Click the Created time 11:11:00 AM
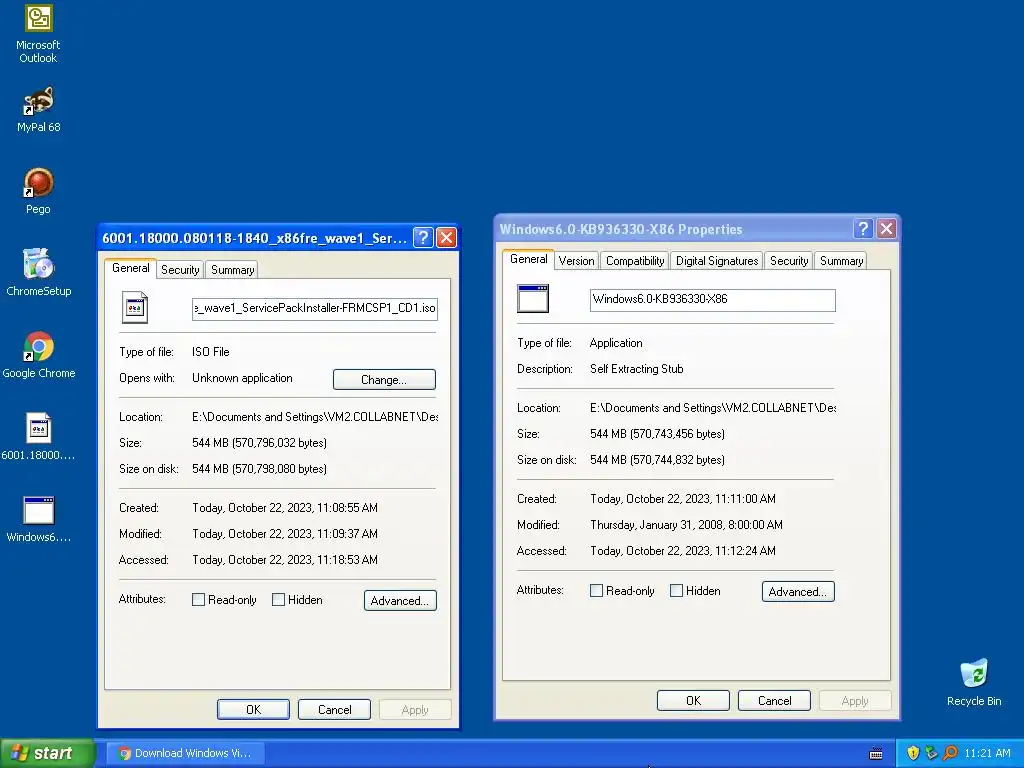 683,498
